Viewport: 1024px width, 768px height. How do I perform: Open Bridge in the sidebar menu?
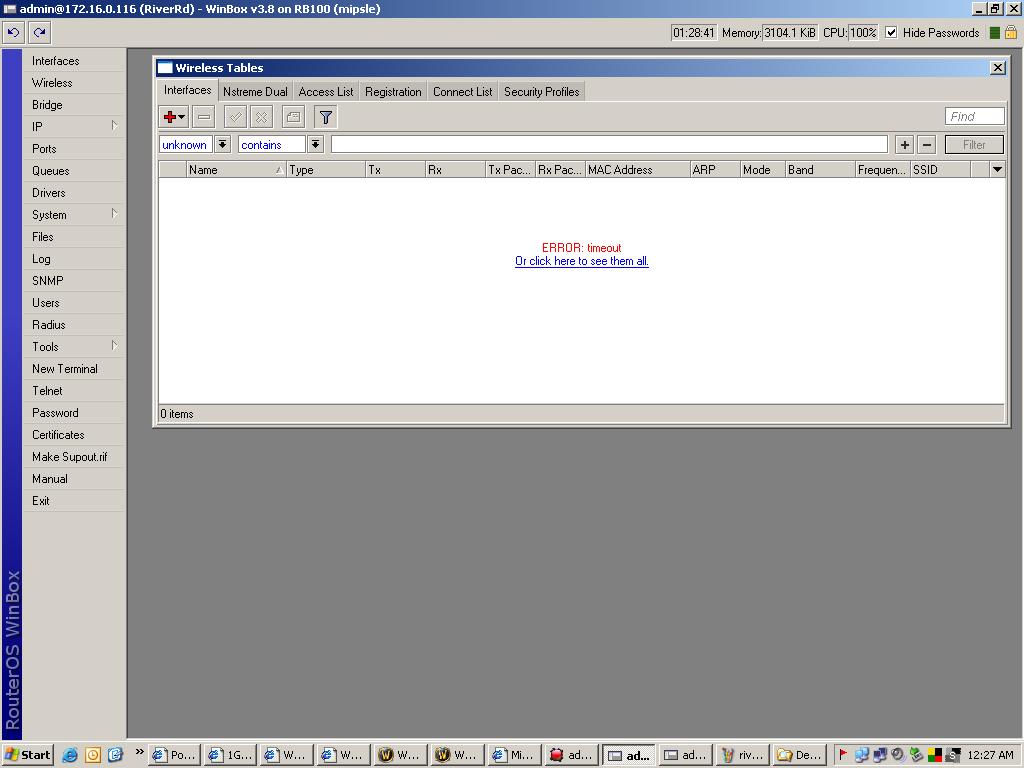click(73, 104)
